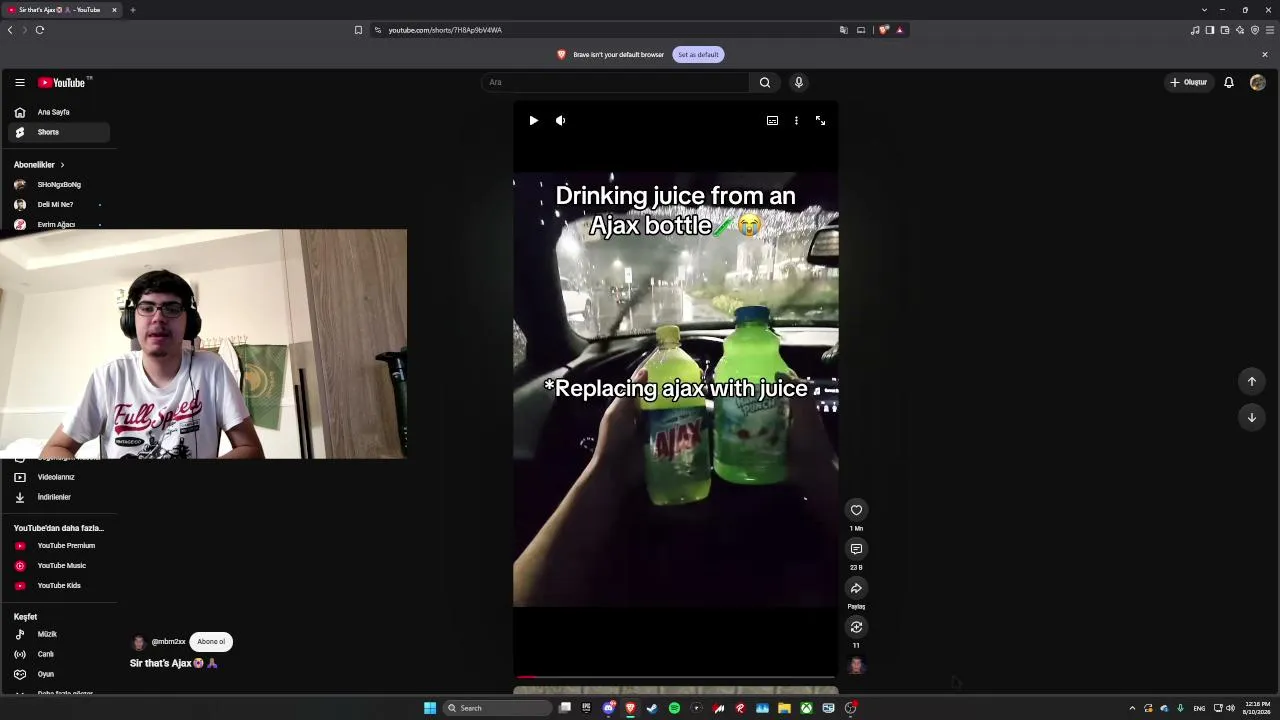The height and width of the screenshot is (720, 1280).
Task: Open YouTube Kids link
Action: coord(58,586)
